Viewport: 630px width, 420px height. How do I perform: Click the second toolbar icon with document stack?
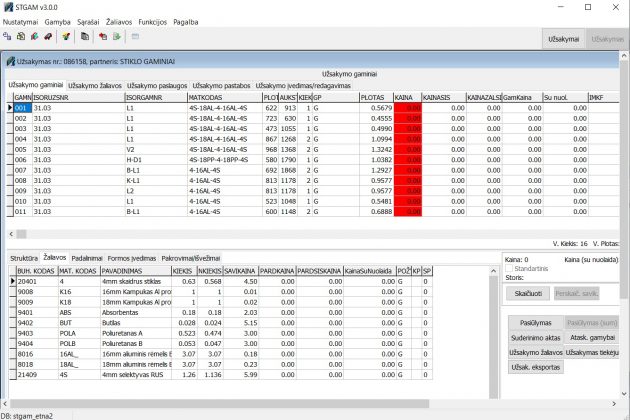click(21, 35)
